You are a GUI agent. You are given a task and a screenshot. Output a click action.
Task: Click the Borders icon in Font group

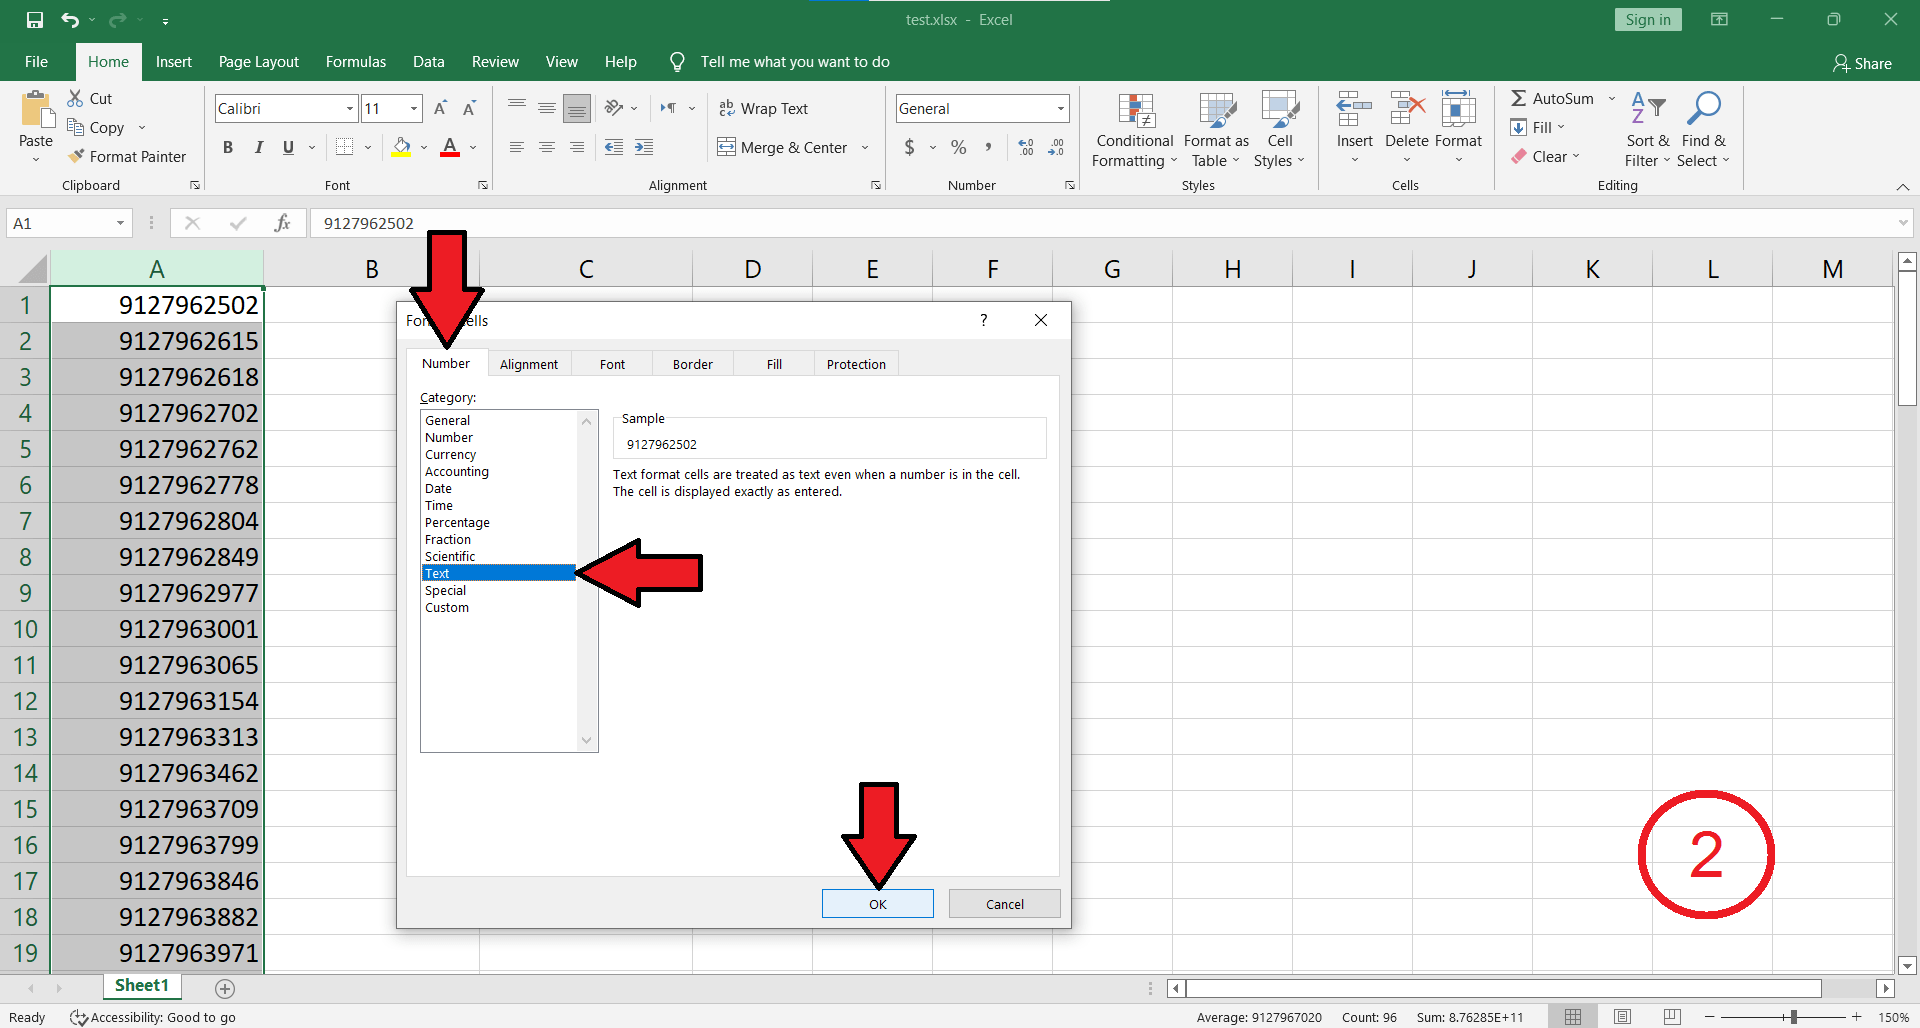345,147
